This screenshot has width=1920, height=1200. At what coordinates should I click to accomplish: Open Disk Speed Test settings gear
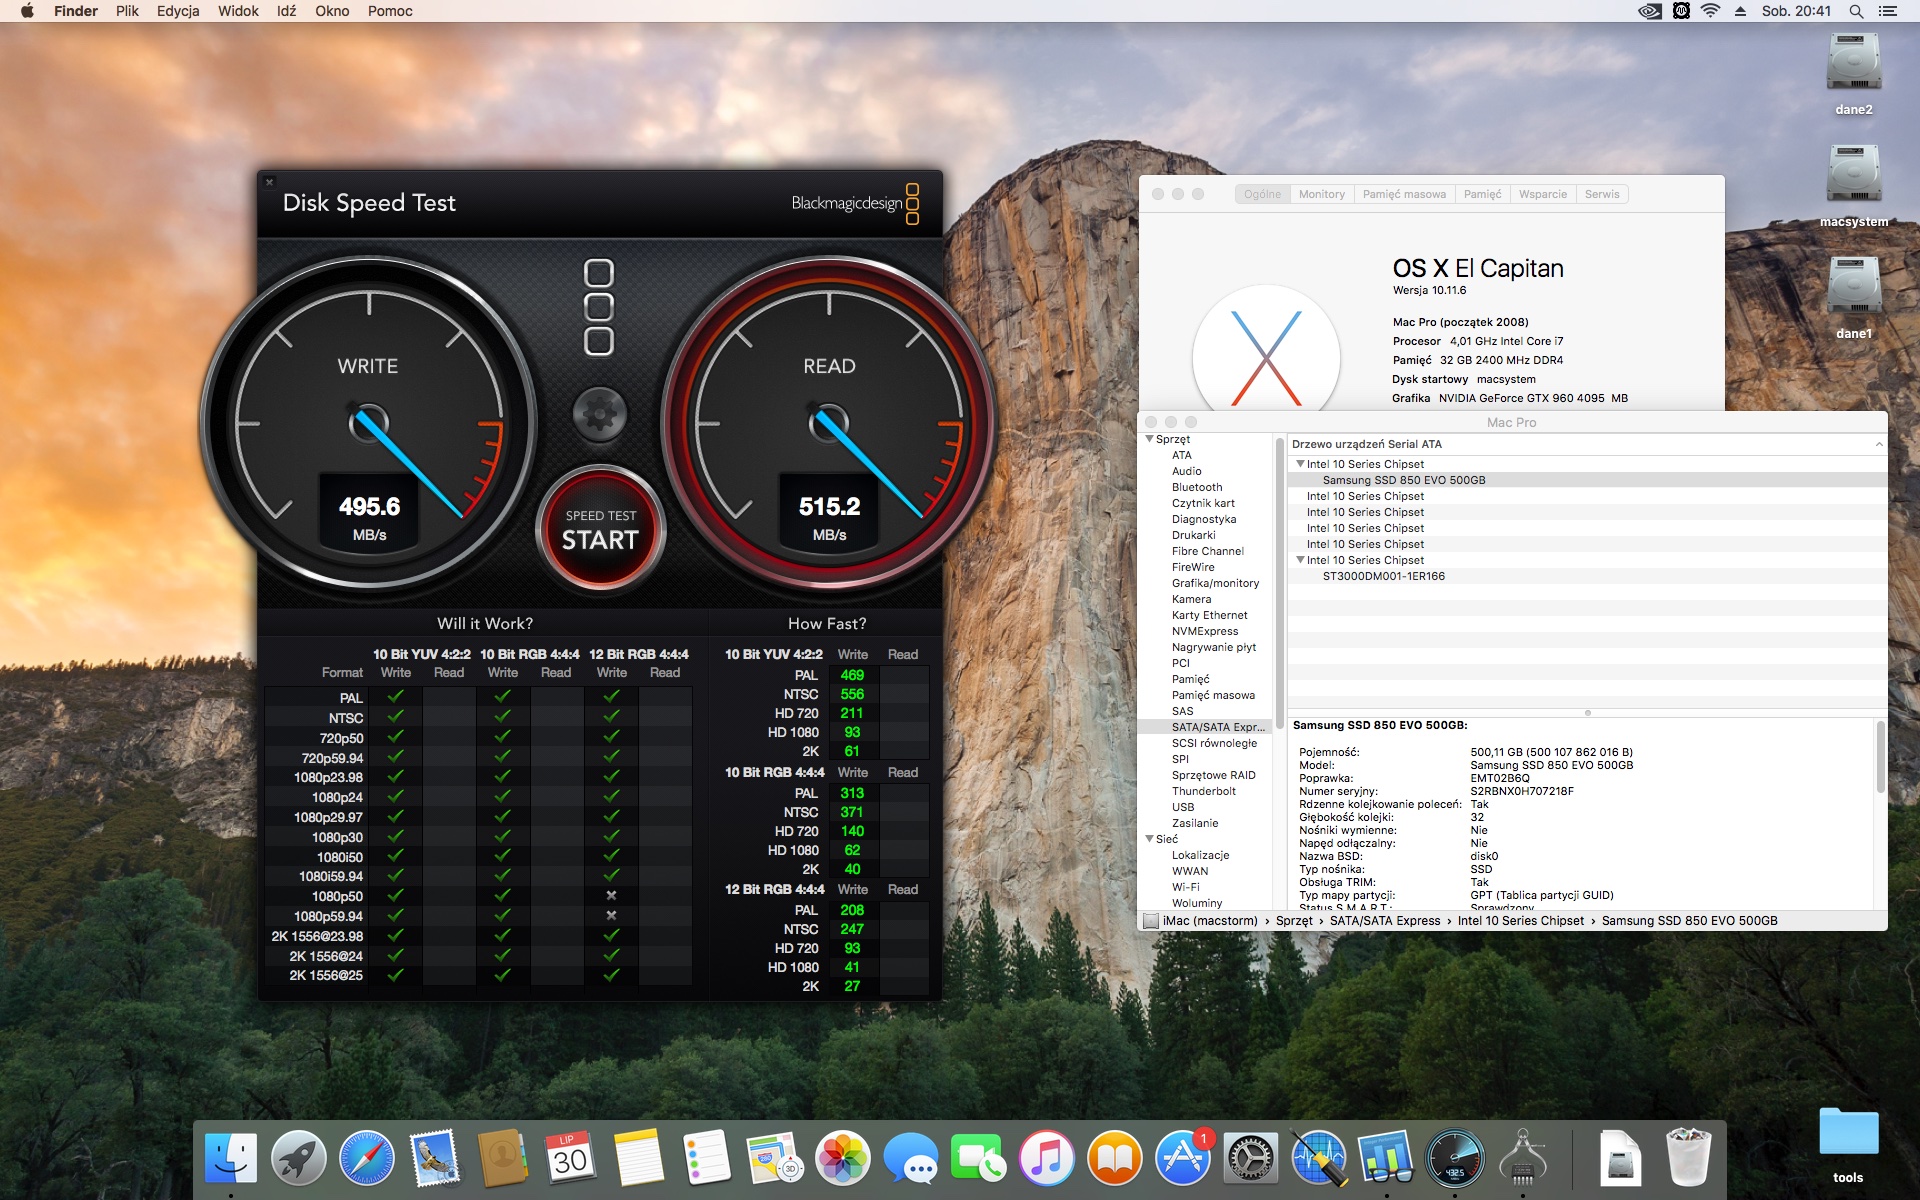click(599, 413)
